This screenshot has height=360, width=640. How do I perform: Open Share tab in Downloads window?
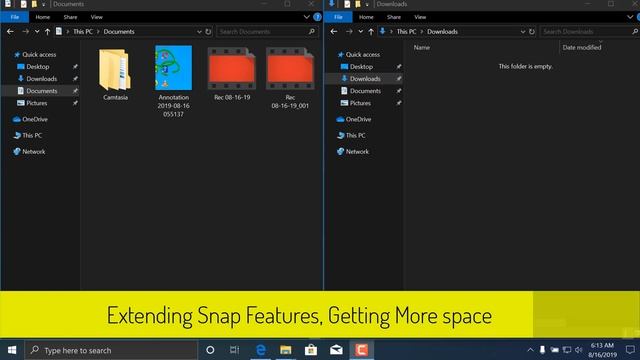[394, 17]
